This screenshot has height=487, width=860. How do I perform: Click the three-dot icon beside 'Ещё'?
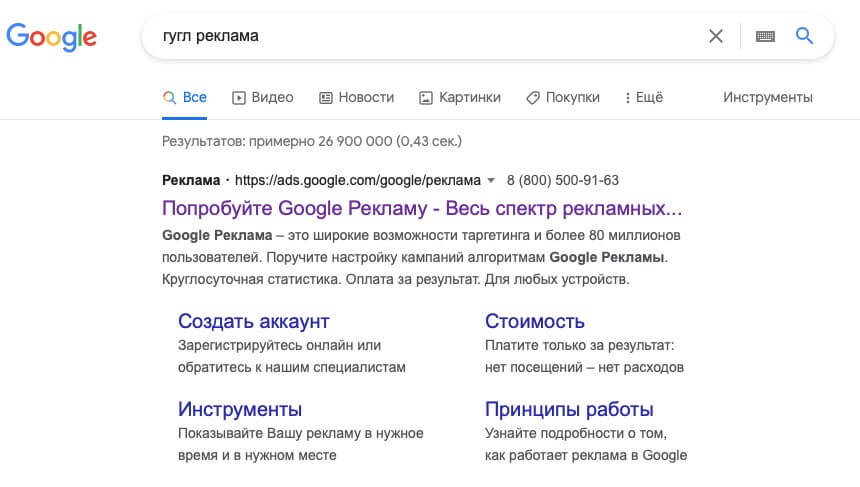627,98
